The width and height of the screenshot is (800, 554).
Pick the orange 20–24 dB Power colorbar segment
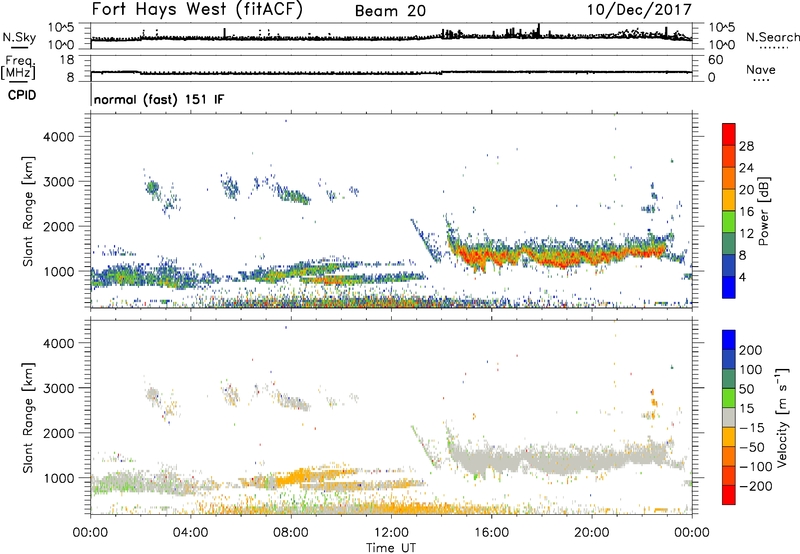729,179
